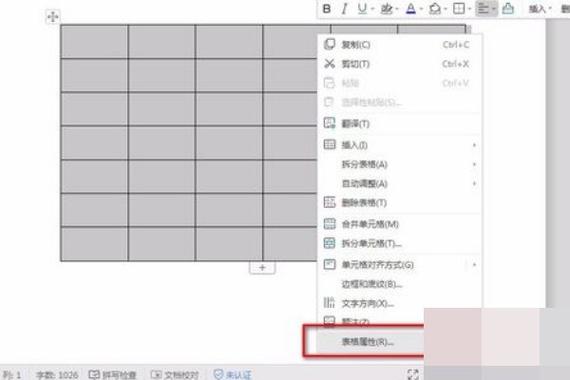Click the split cells icon in menu

coord(329,243)
